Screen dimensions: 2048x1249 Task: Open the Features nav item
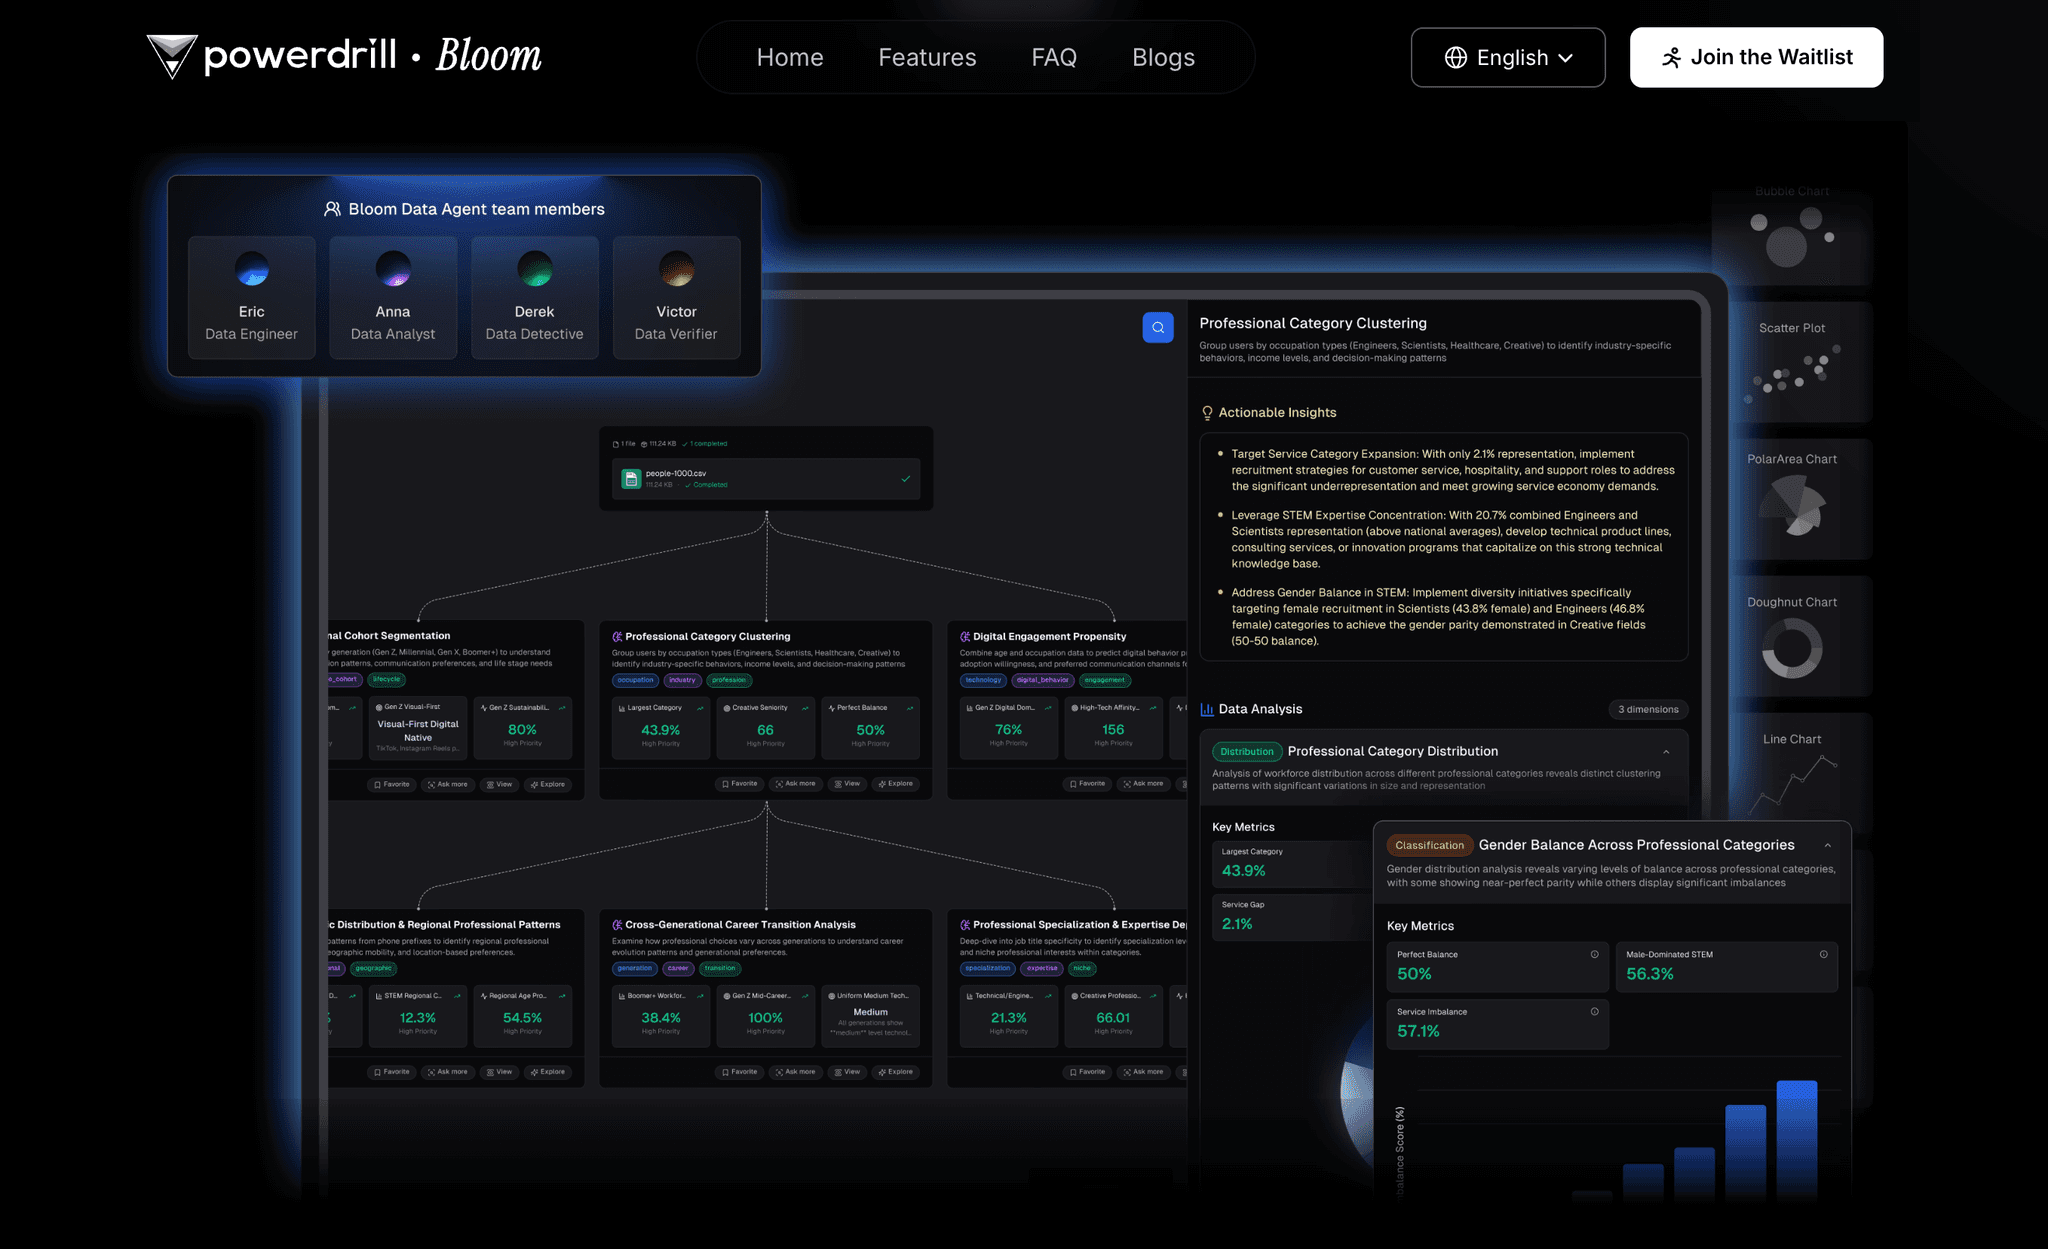927,58
